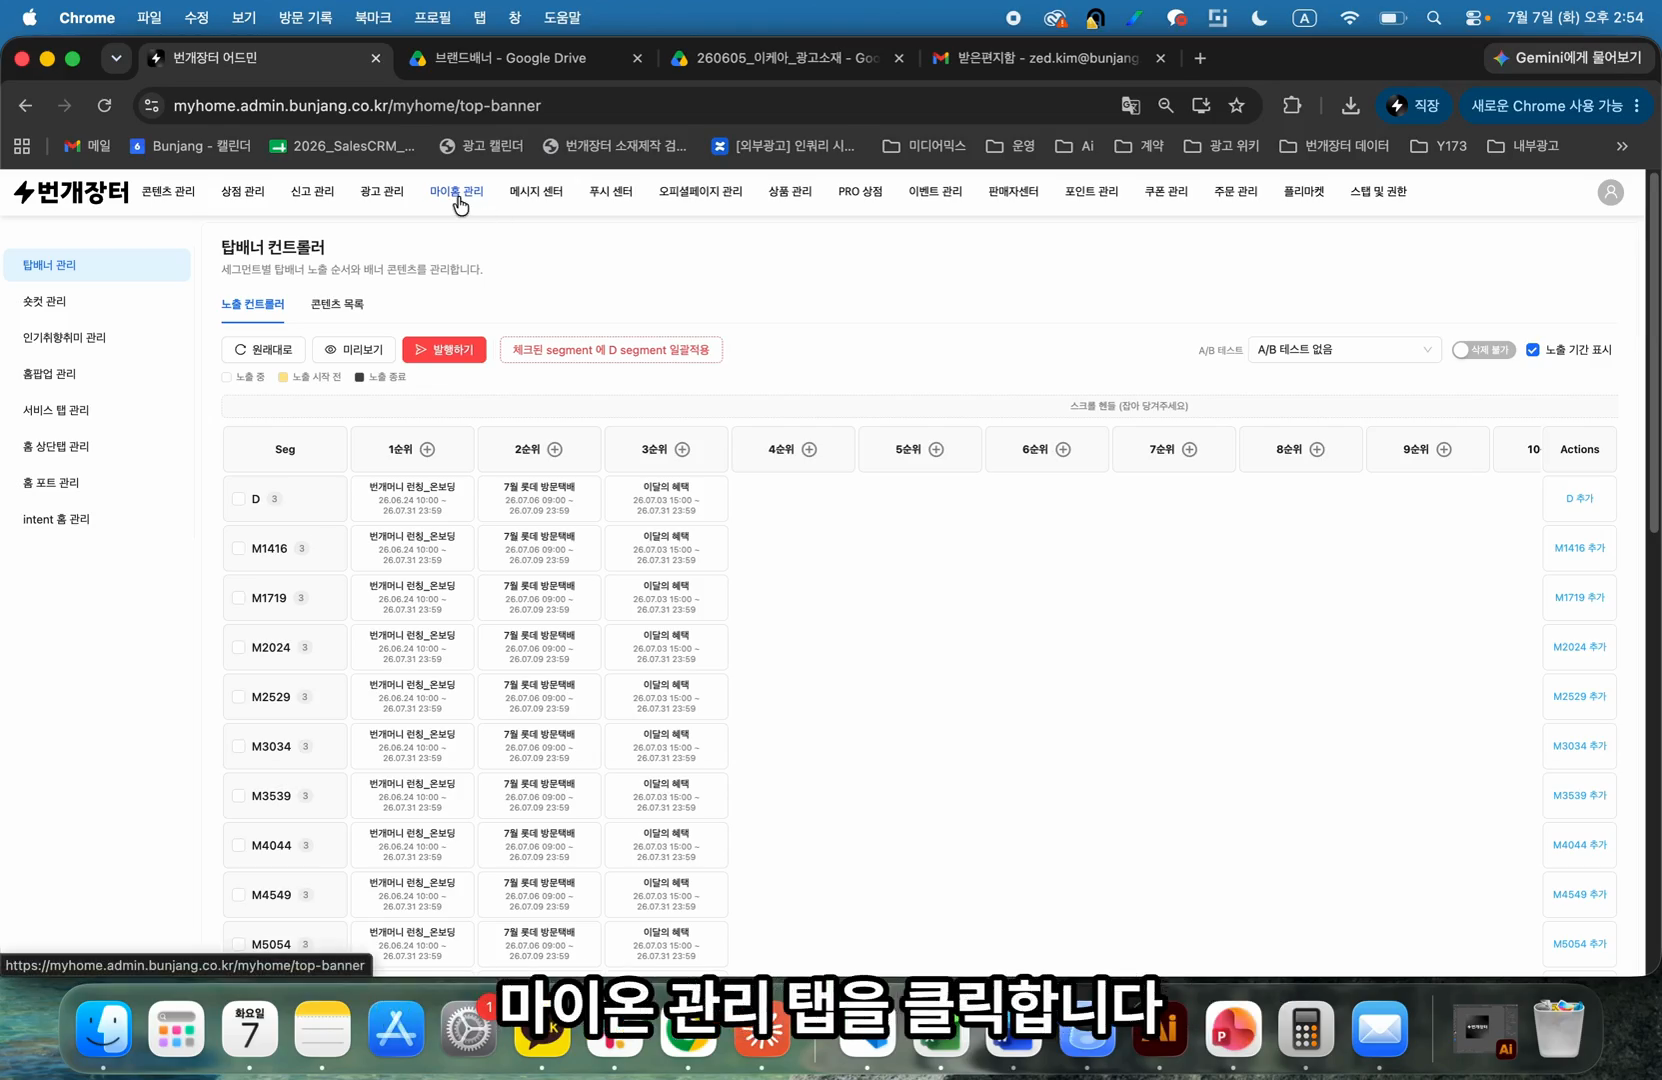
Task: Switch to 브랜드배너 Google Drive tab
Action: tap(524, 58)
